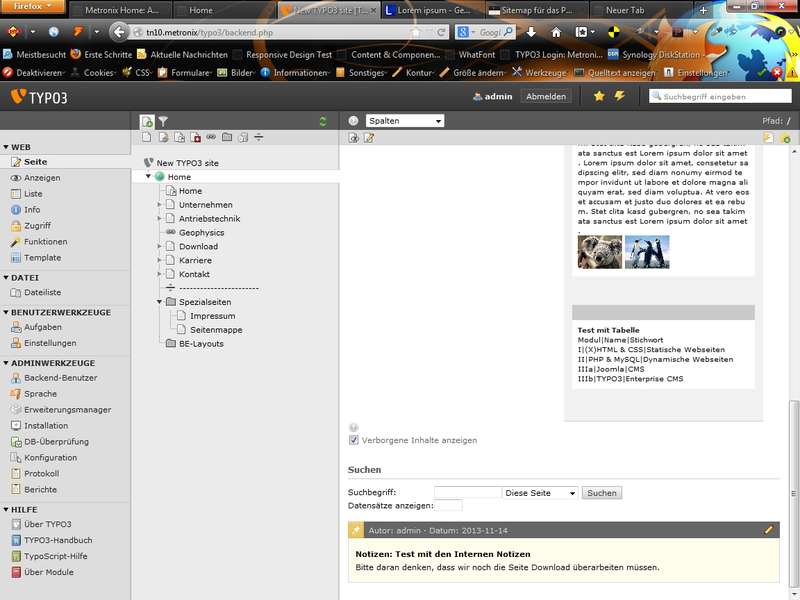Open the clear cache lightning bolt icon

(x=619, y=96)
